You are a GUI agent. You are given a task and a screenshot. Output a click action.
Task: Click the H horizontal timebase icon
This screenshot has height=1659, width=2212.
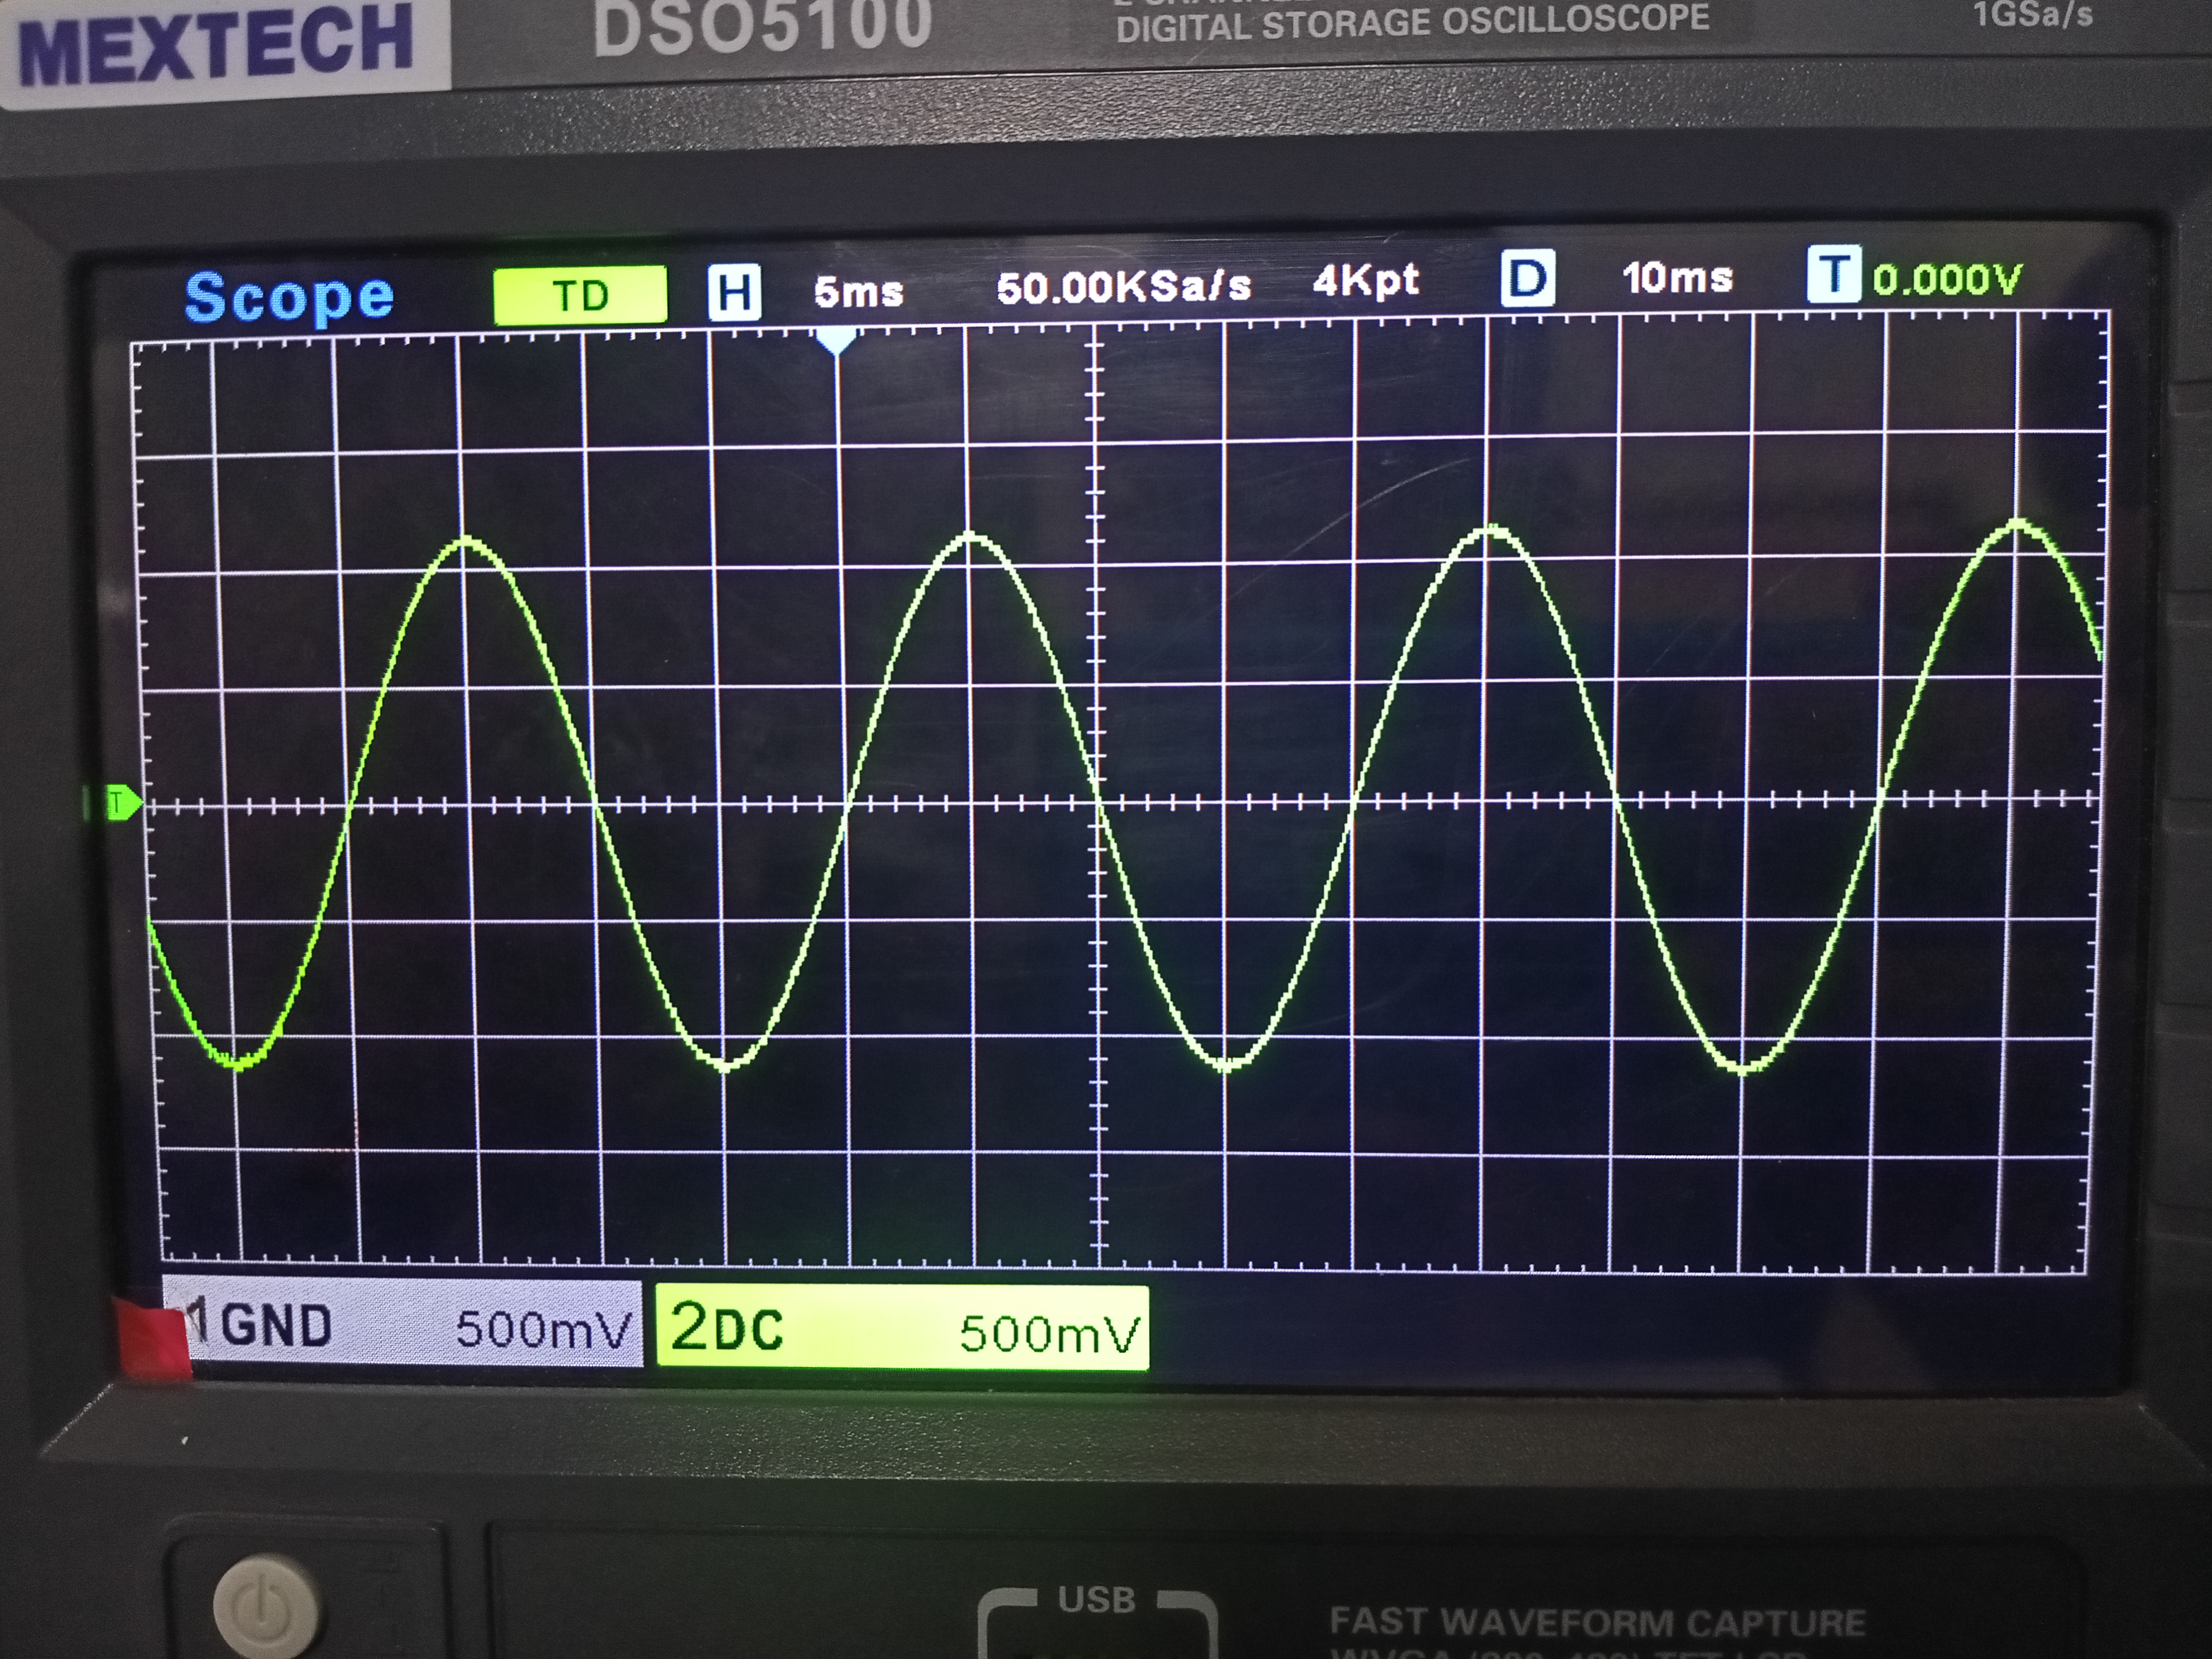click(734, 292)
